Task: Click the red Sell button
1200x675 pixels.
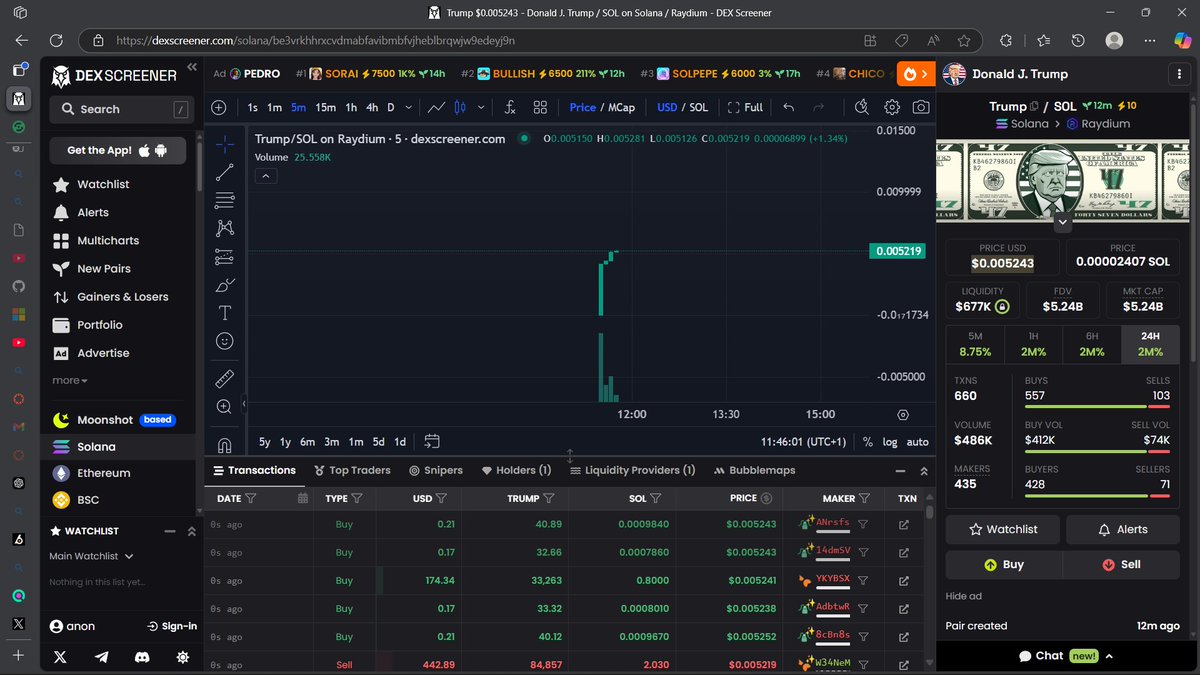Action: [x=1121, y=564]
